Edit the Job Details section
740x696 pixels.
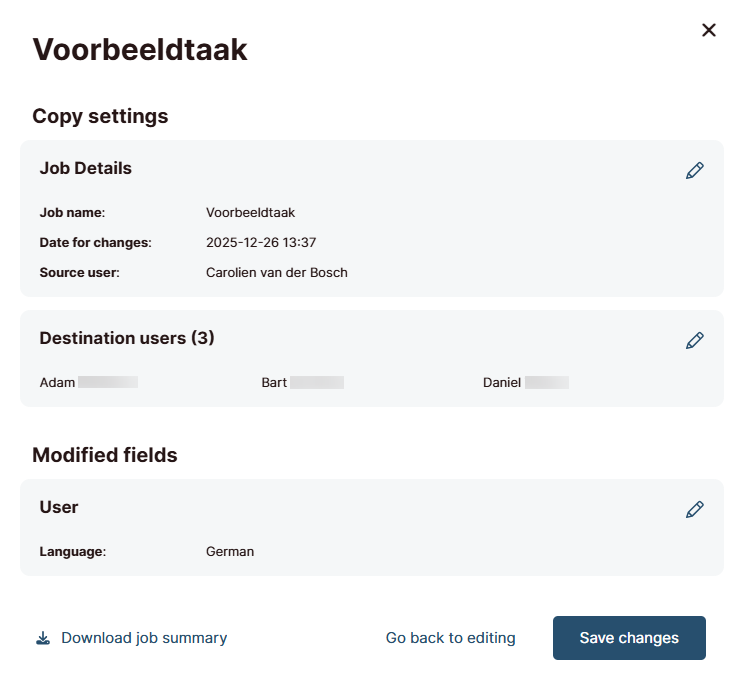pyautogui.click(x=694, y=171)
